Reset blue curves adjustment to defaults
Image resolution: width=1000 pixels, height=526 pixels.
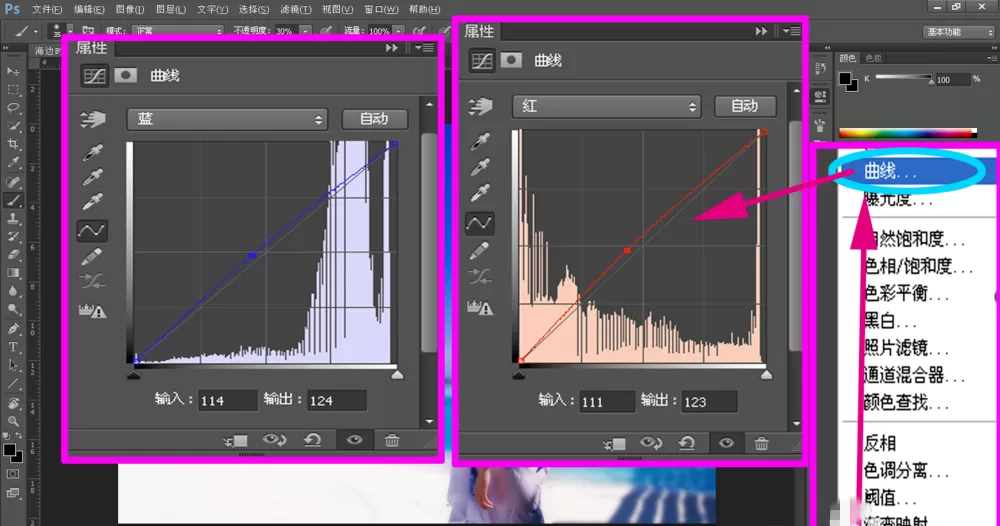312,440
